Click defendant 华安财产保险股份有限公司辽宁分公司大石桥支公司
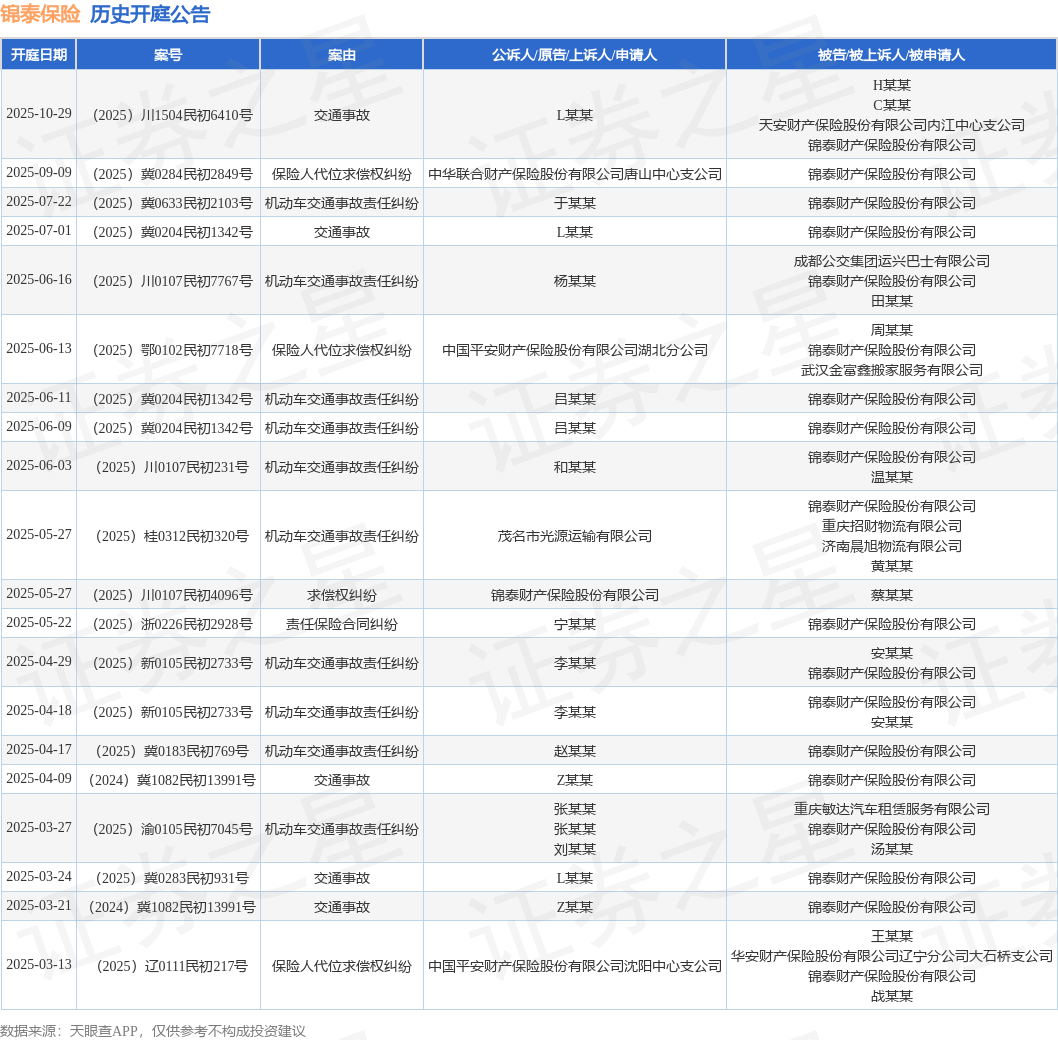1058x1040 pixels. [891, 956]
